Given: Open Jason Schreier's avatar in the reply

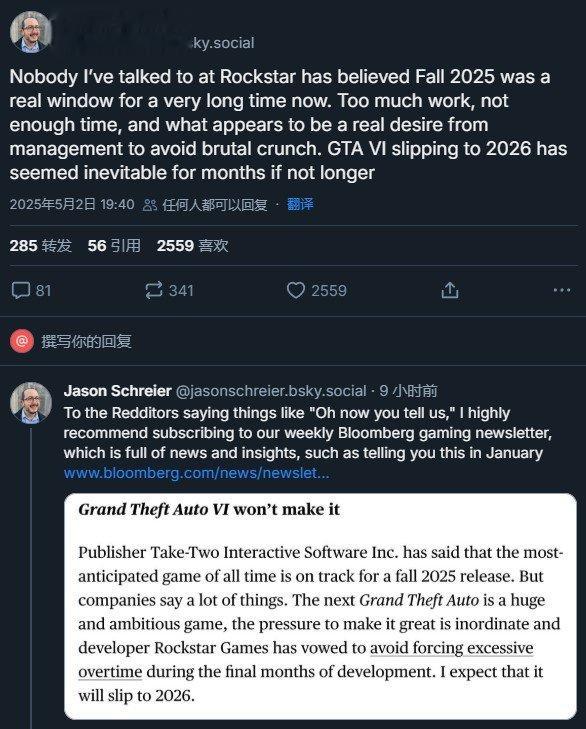Looking at the screenshot, I should pyautogui.click(x=31, y=403).
